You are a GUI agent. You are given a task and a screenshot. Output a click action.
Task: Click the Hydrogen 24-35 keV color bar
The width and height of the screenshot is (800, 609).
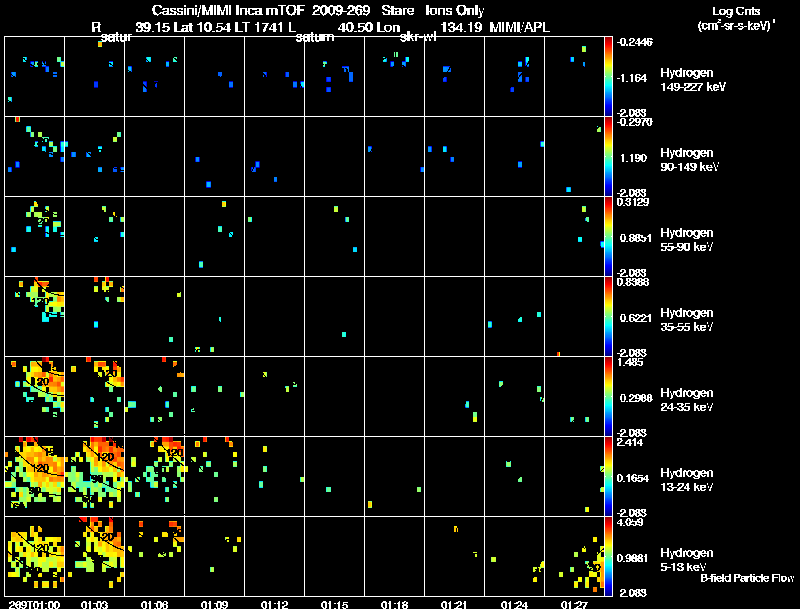point(608,396)
